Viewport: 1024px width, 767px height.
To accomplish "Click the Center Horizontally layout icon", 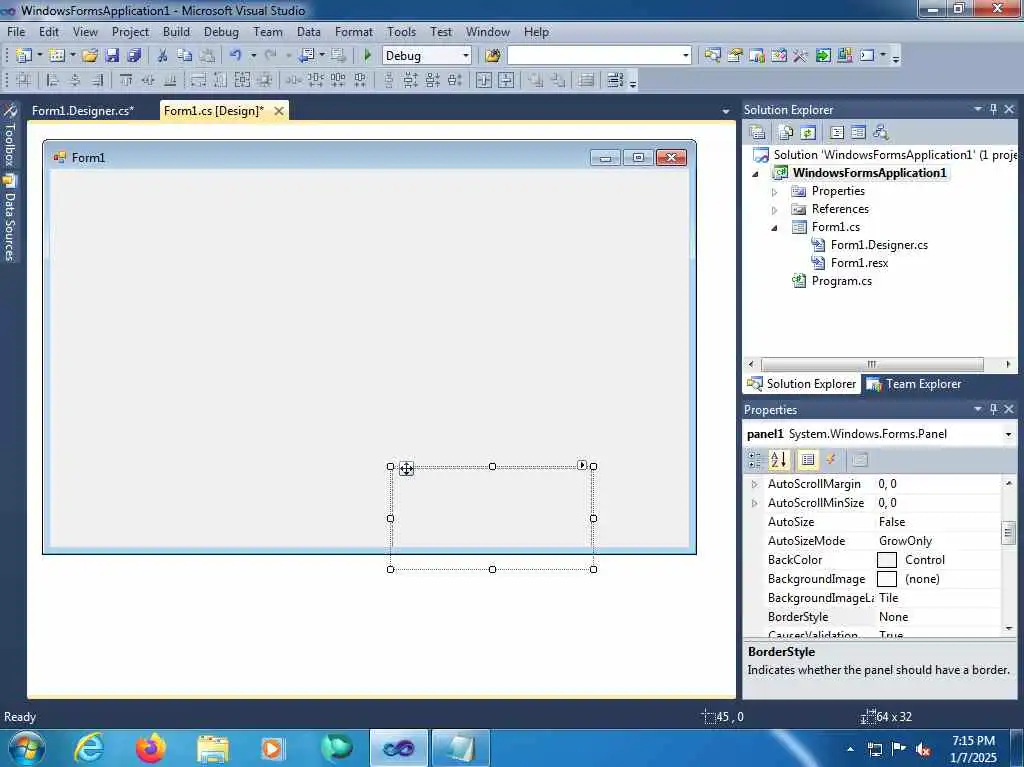I will 484,80.
